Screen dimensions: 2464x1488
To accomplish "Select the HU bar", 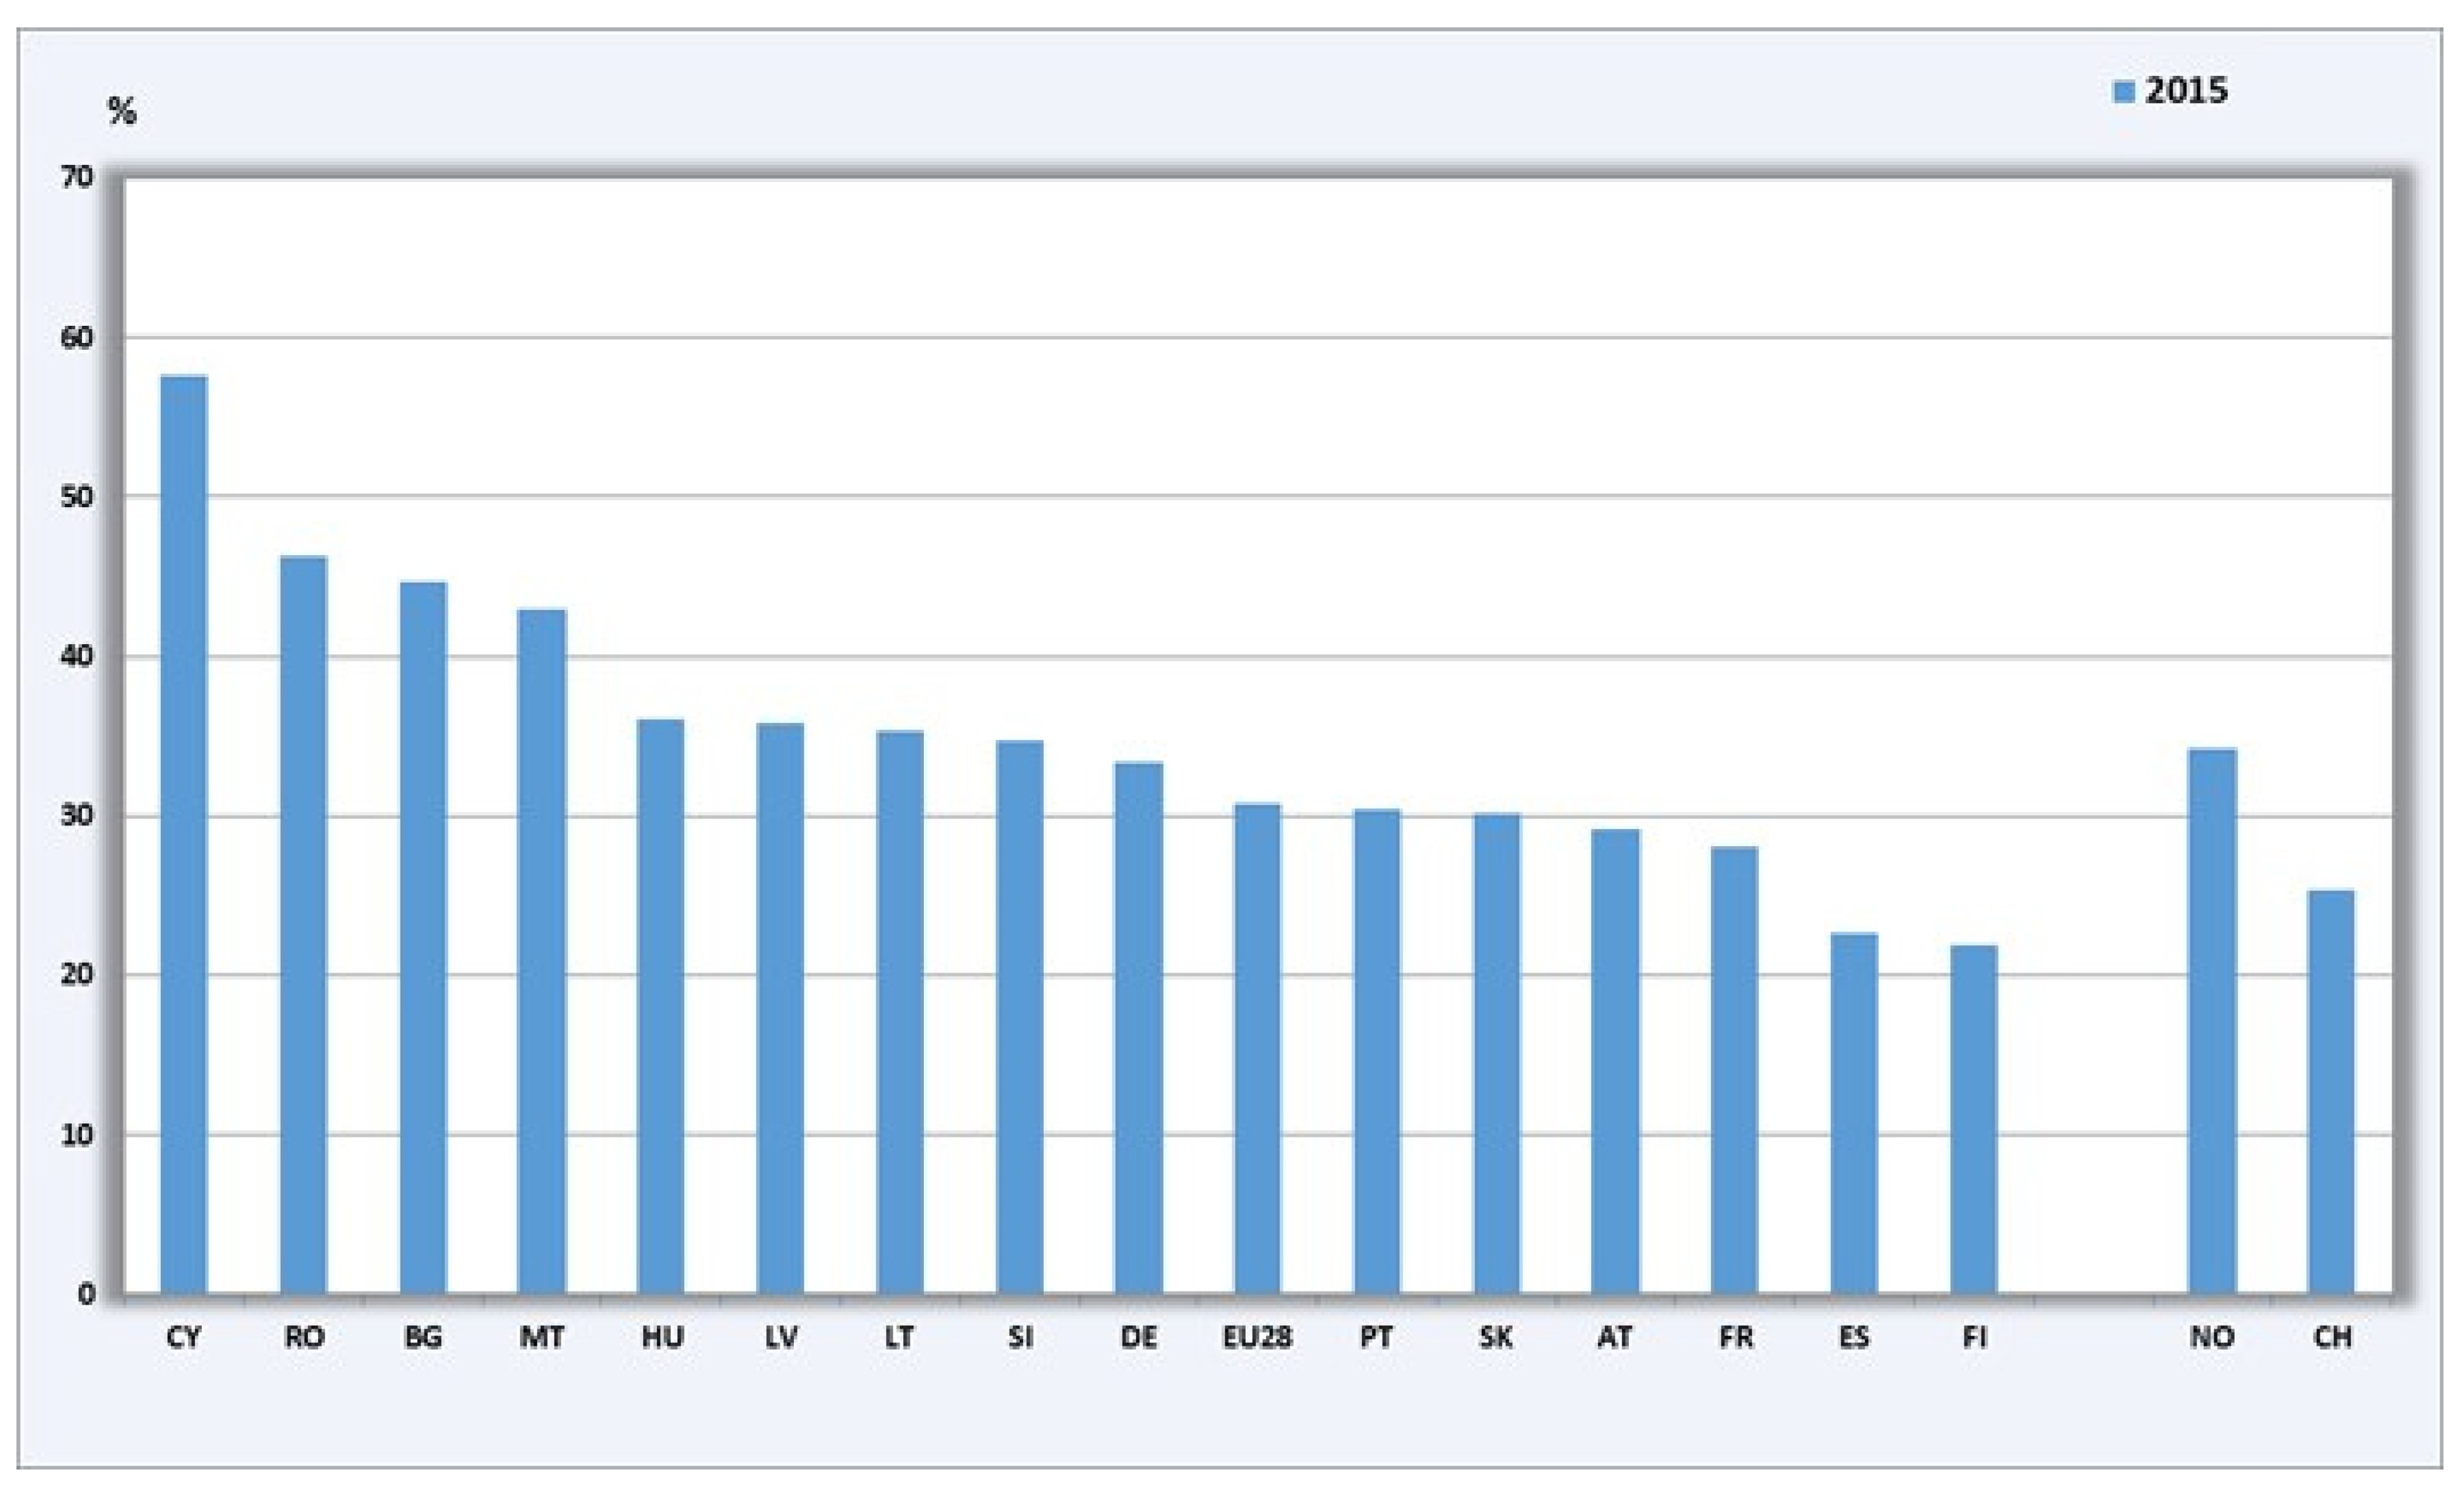I will click(661, 1006).
